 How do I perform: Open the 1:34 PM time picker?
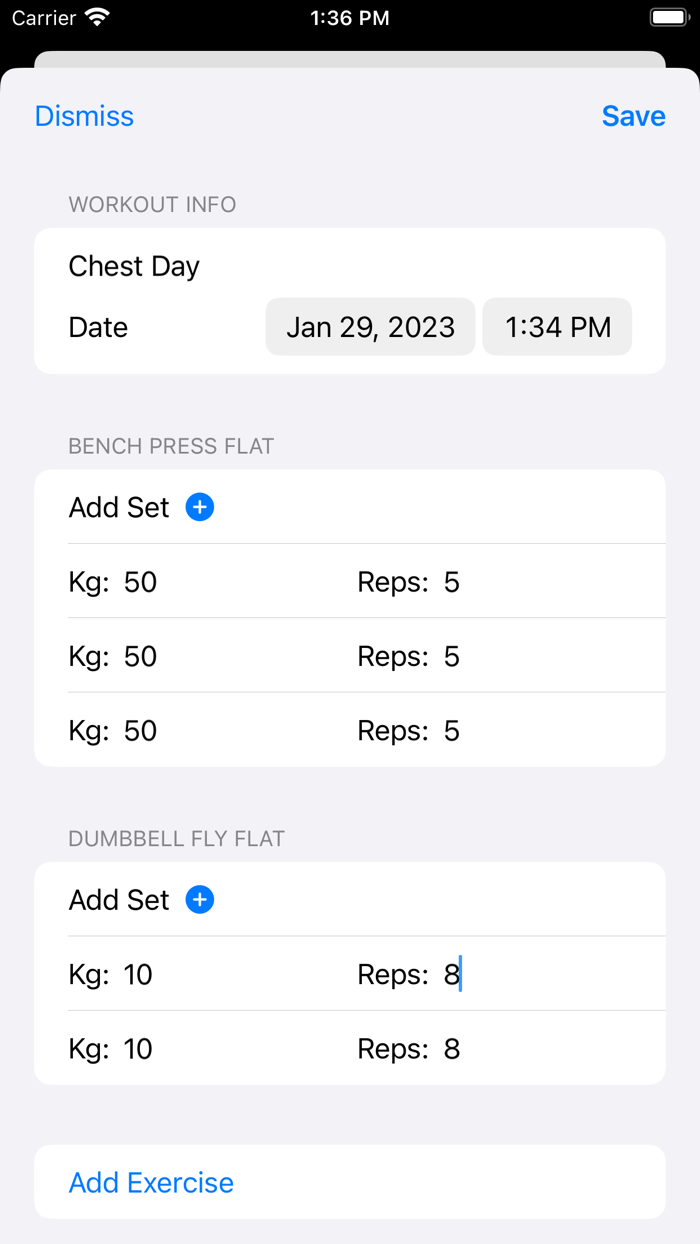[557, 327]
